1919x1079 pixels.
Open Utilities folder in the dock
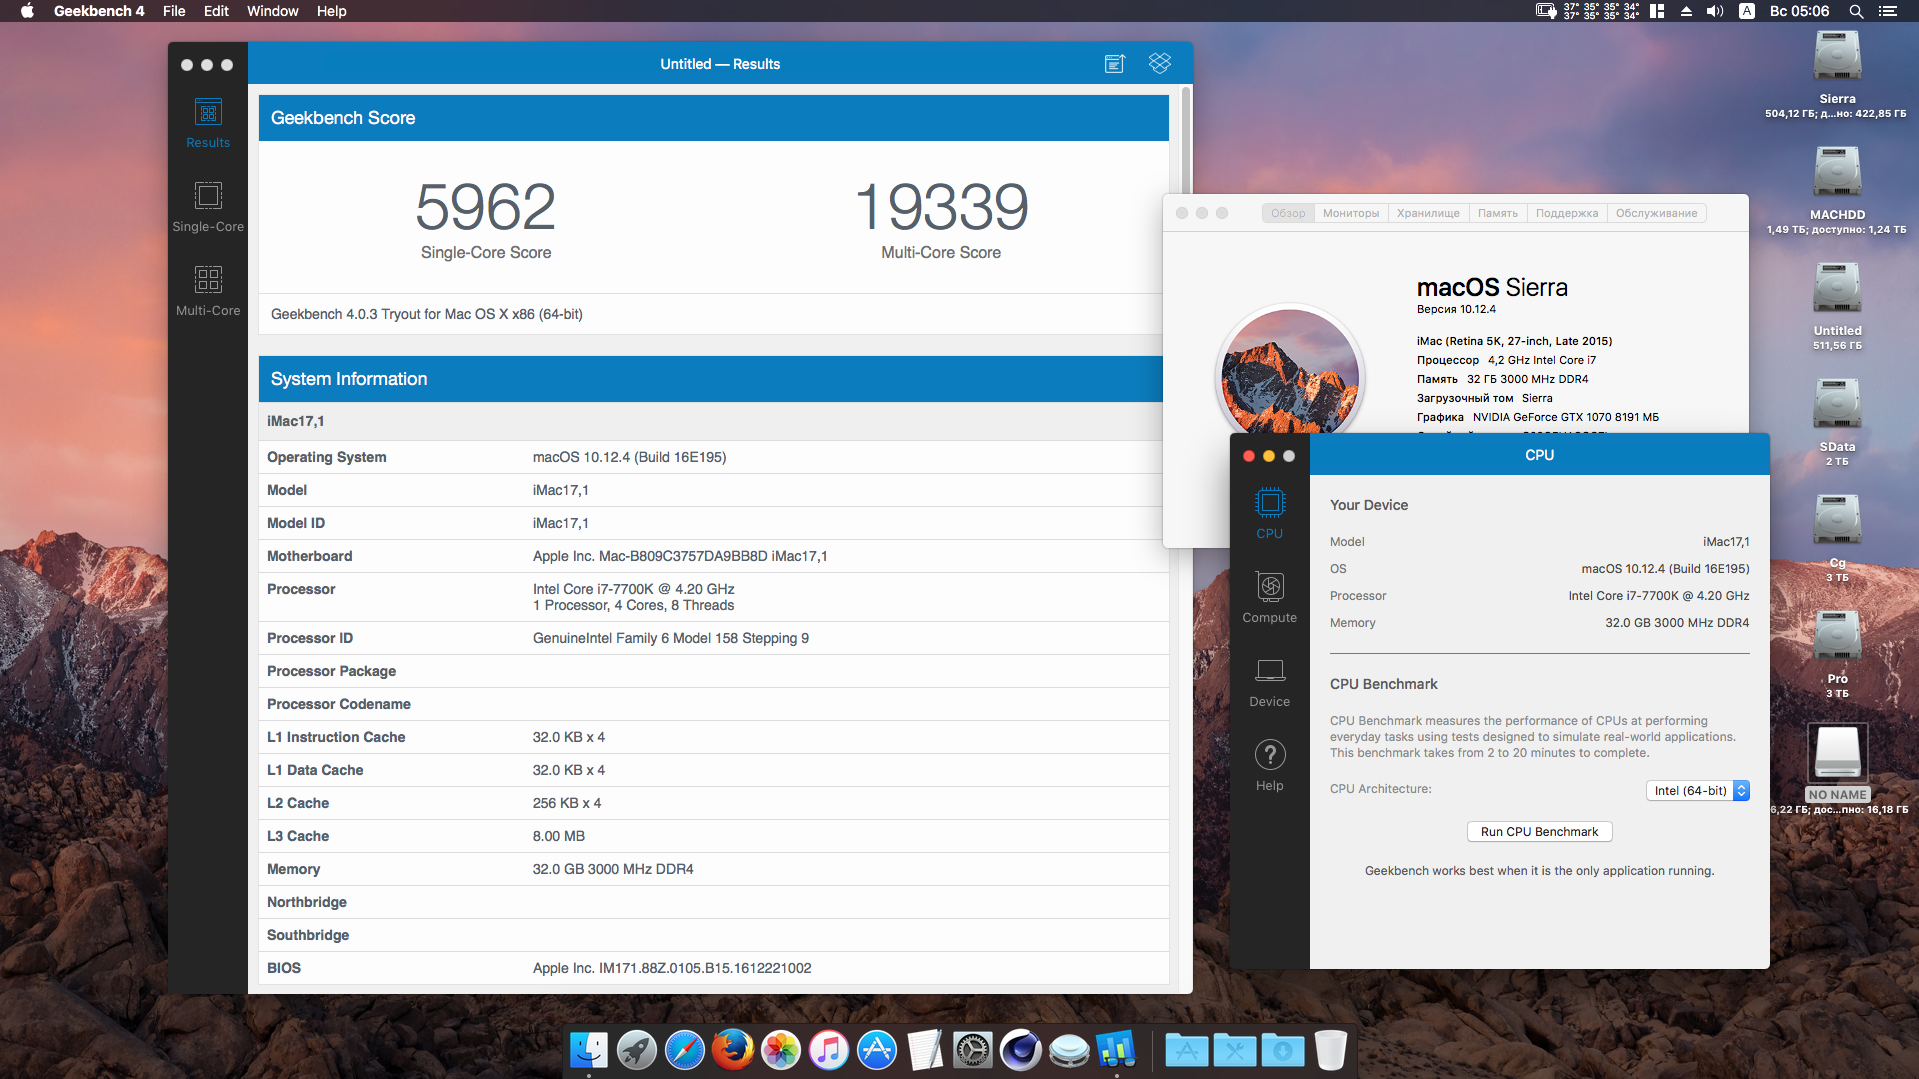tap(1235, 1050)
